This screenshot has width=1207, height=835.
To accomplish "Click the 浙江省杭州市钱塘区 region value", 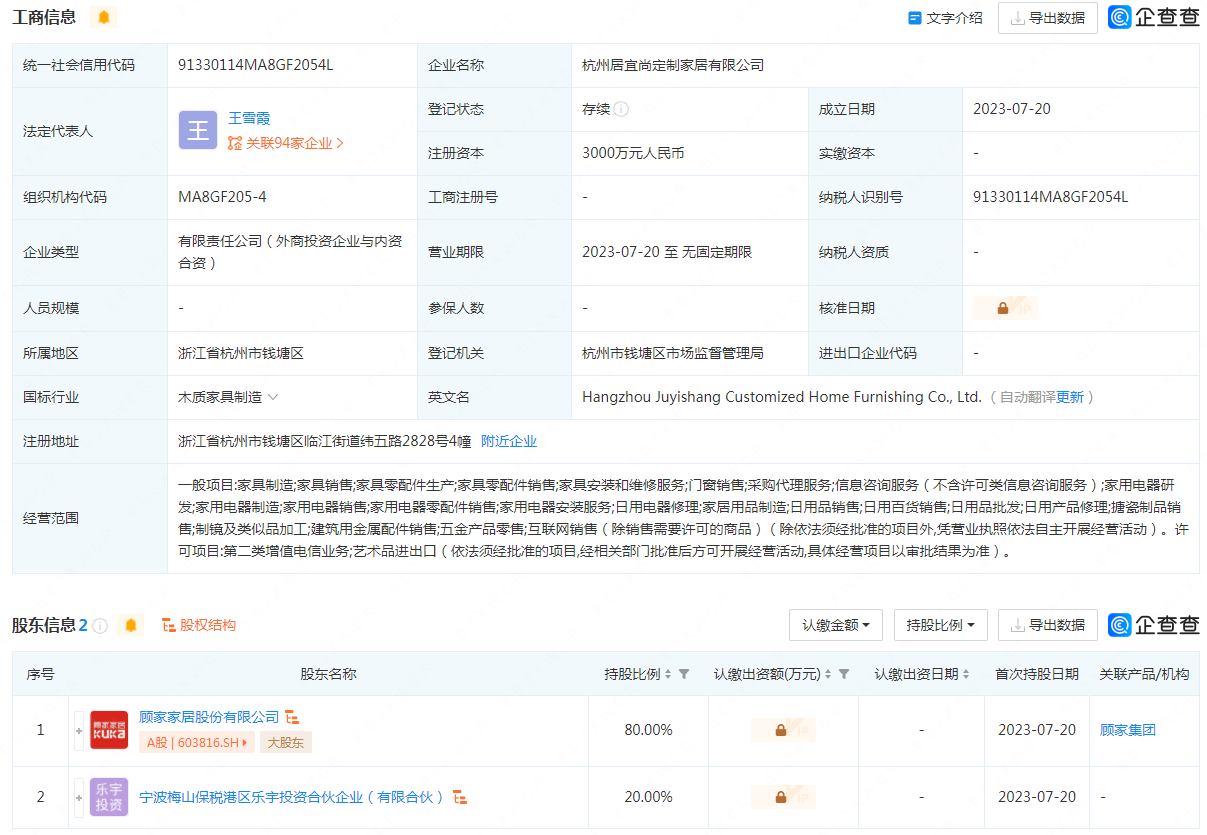I will [241, 353].
